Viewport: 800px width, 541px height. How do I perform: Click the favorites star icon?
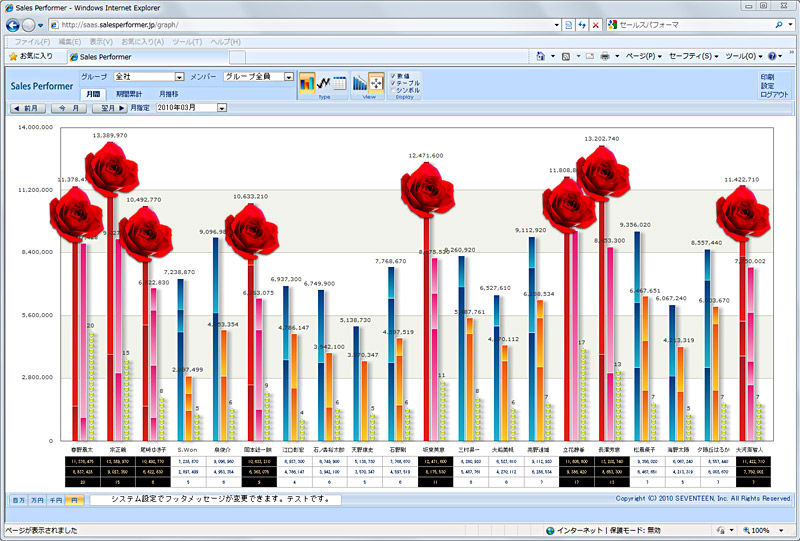[13, 56]
